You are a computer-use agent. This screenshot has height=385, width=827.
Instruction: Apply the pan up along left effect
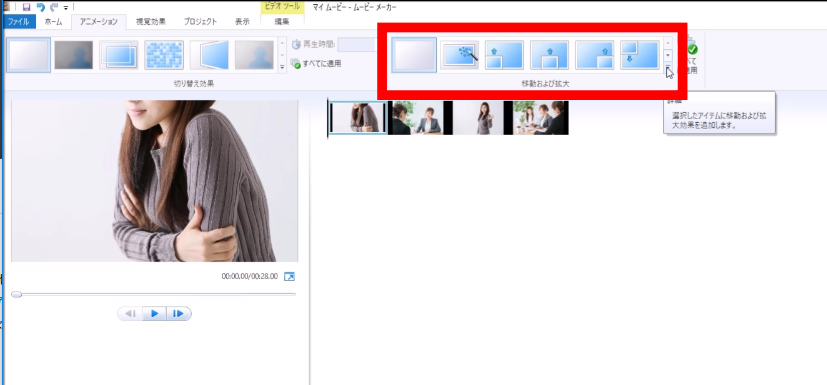point(504,55)
